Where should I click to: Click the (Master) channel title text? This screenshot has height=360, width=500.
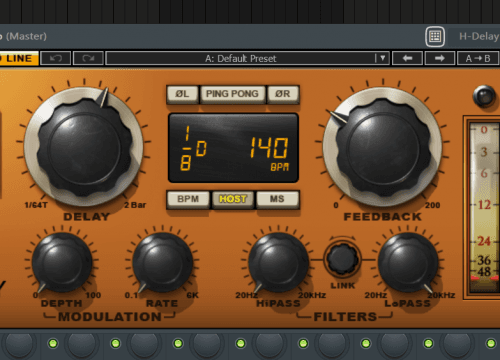point(26,36)
